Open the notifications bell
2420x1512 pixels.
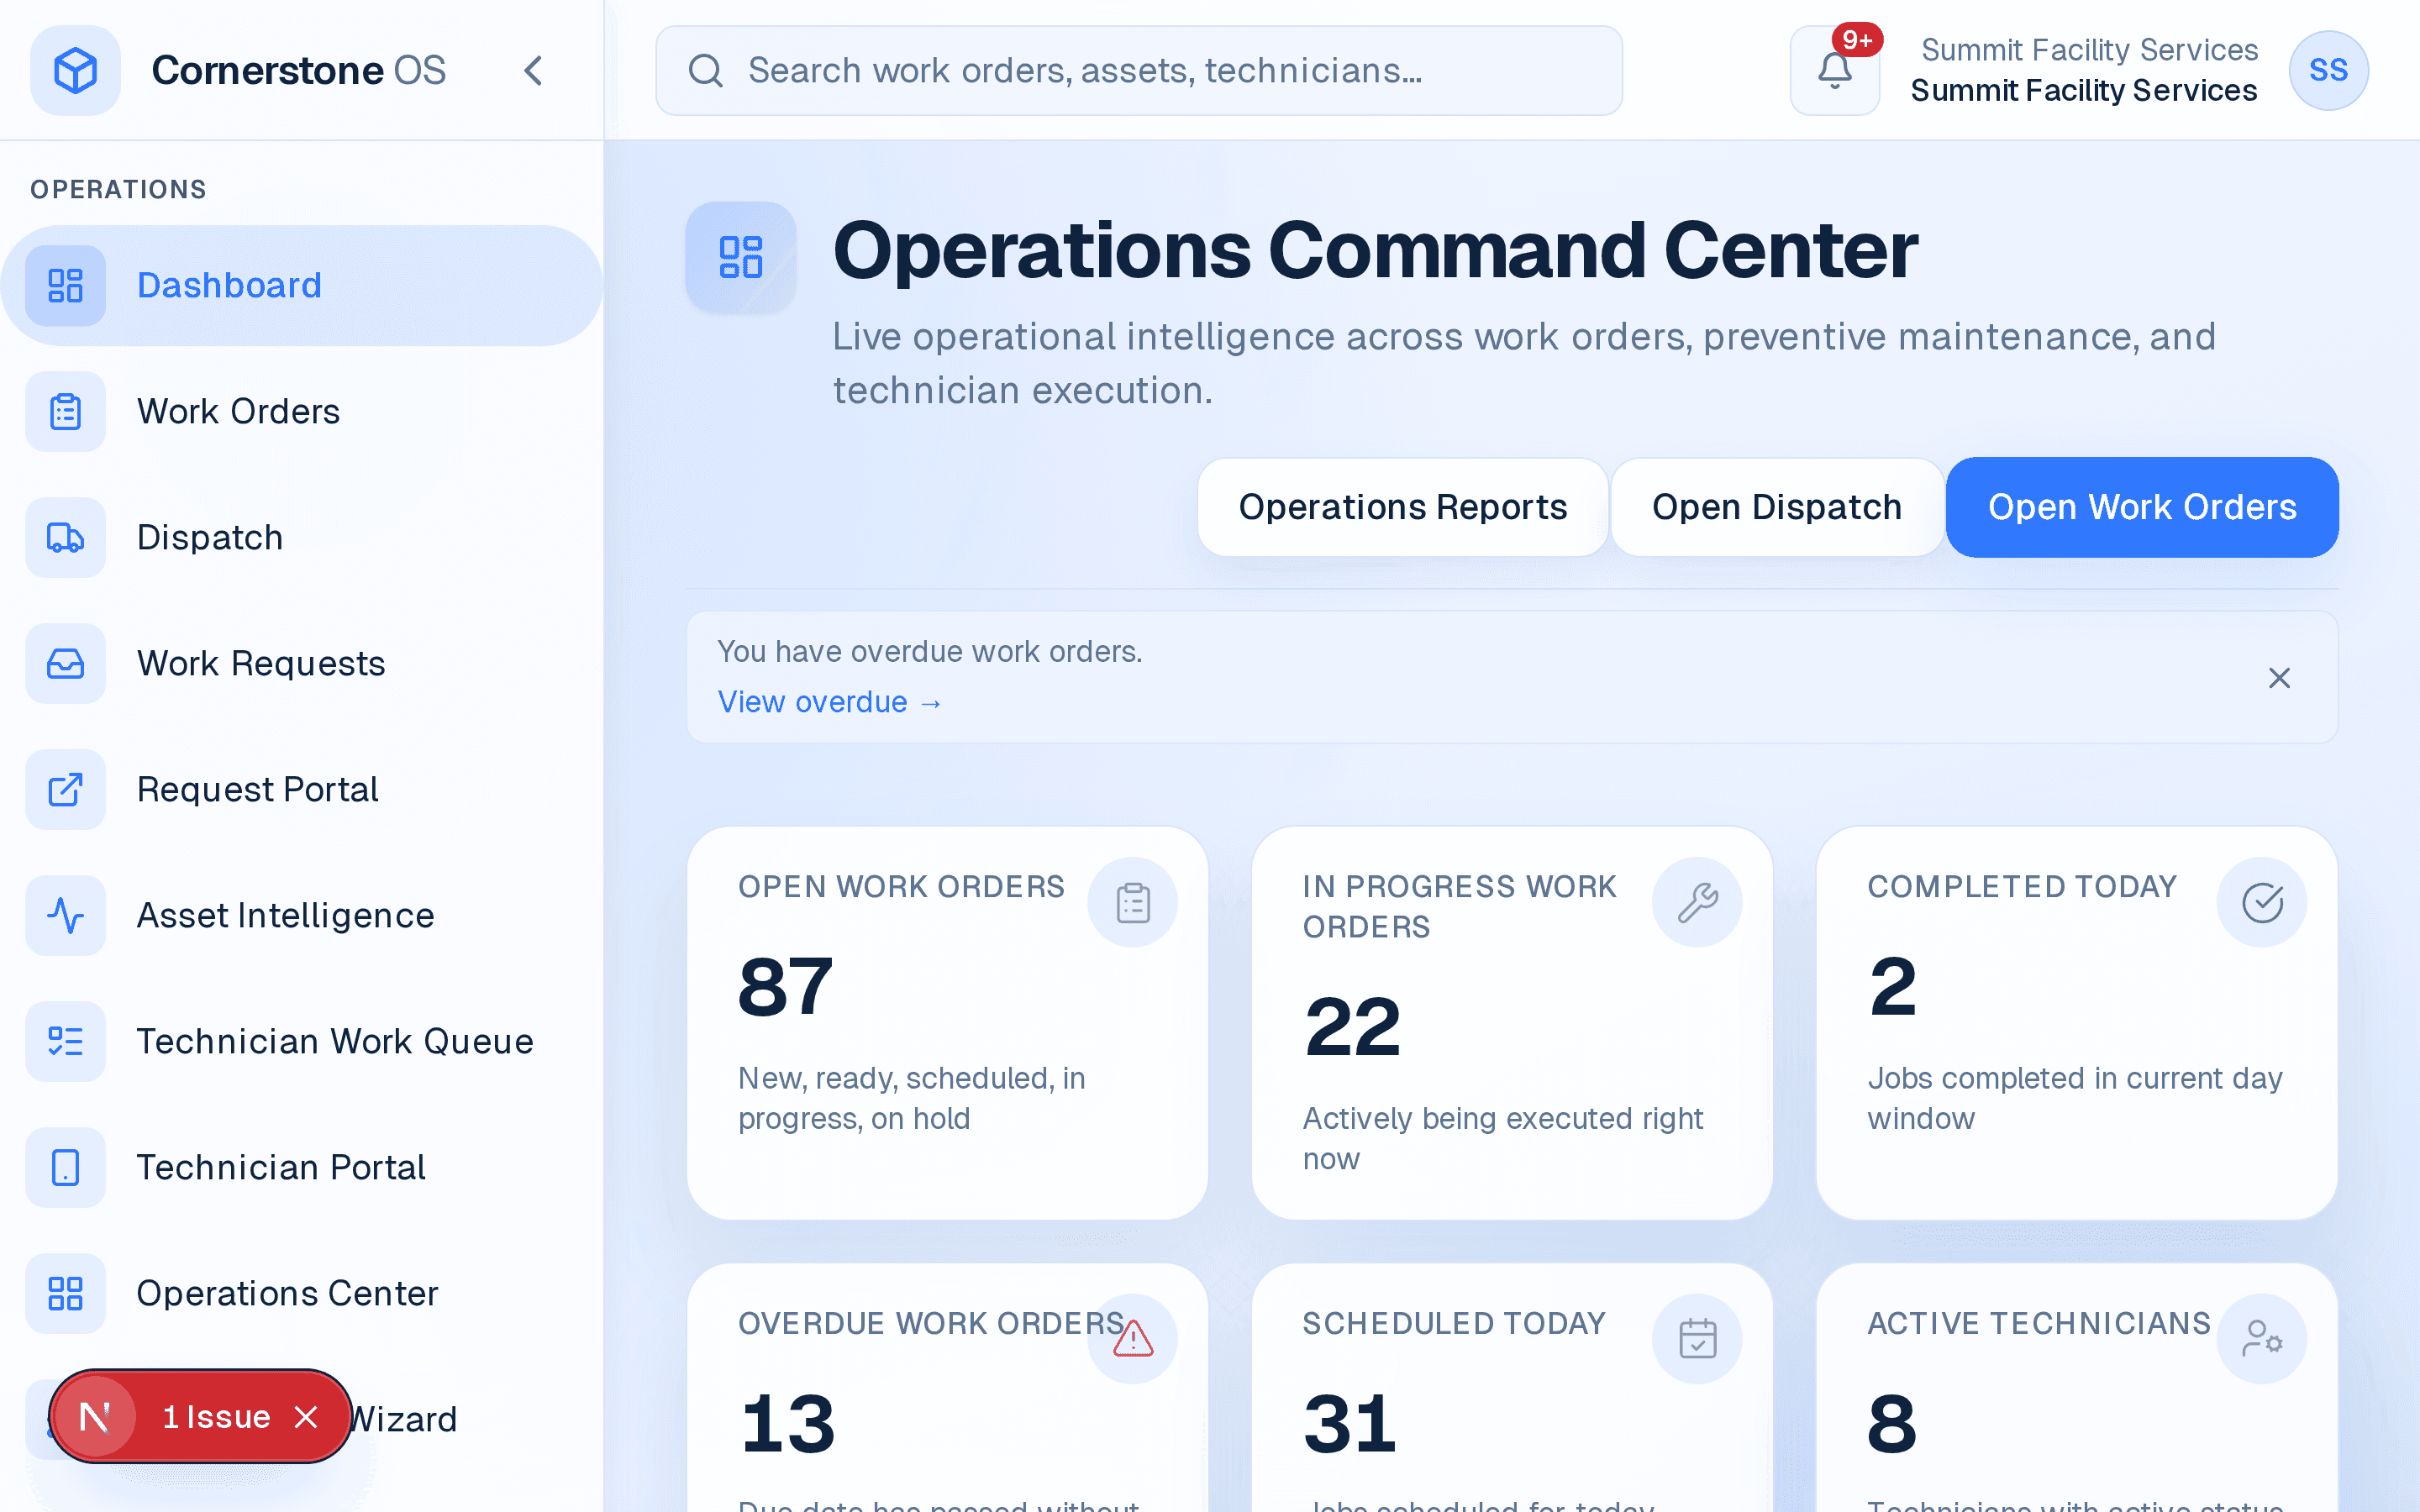click(x=1835, y=70)
